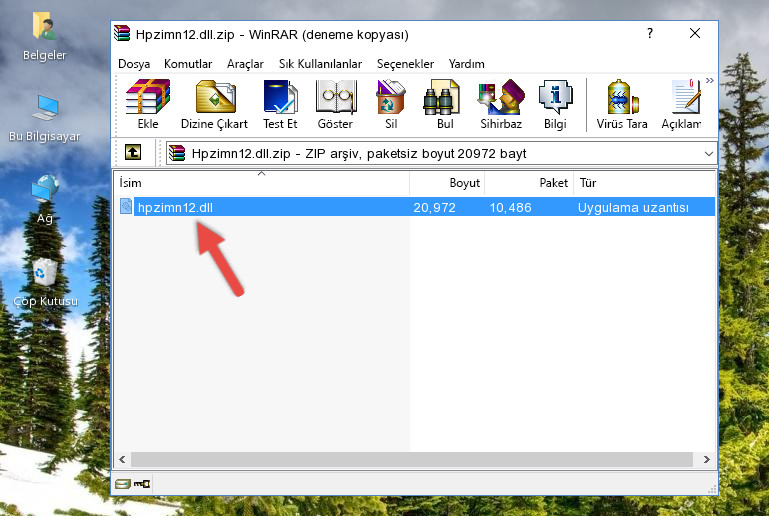Sort files by Tür column

pos(644,182)
